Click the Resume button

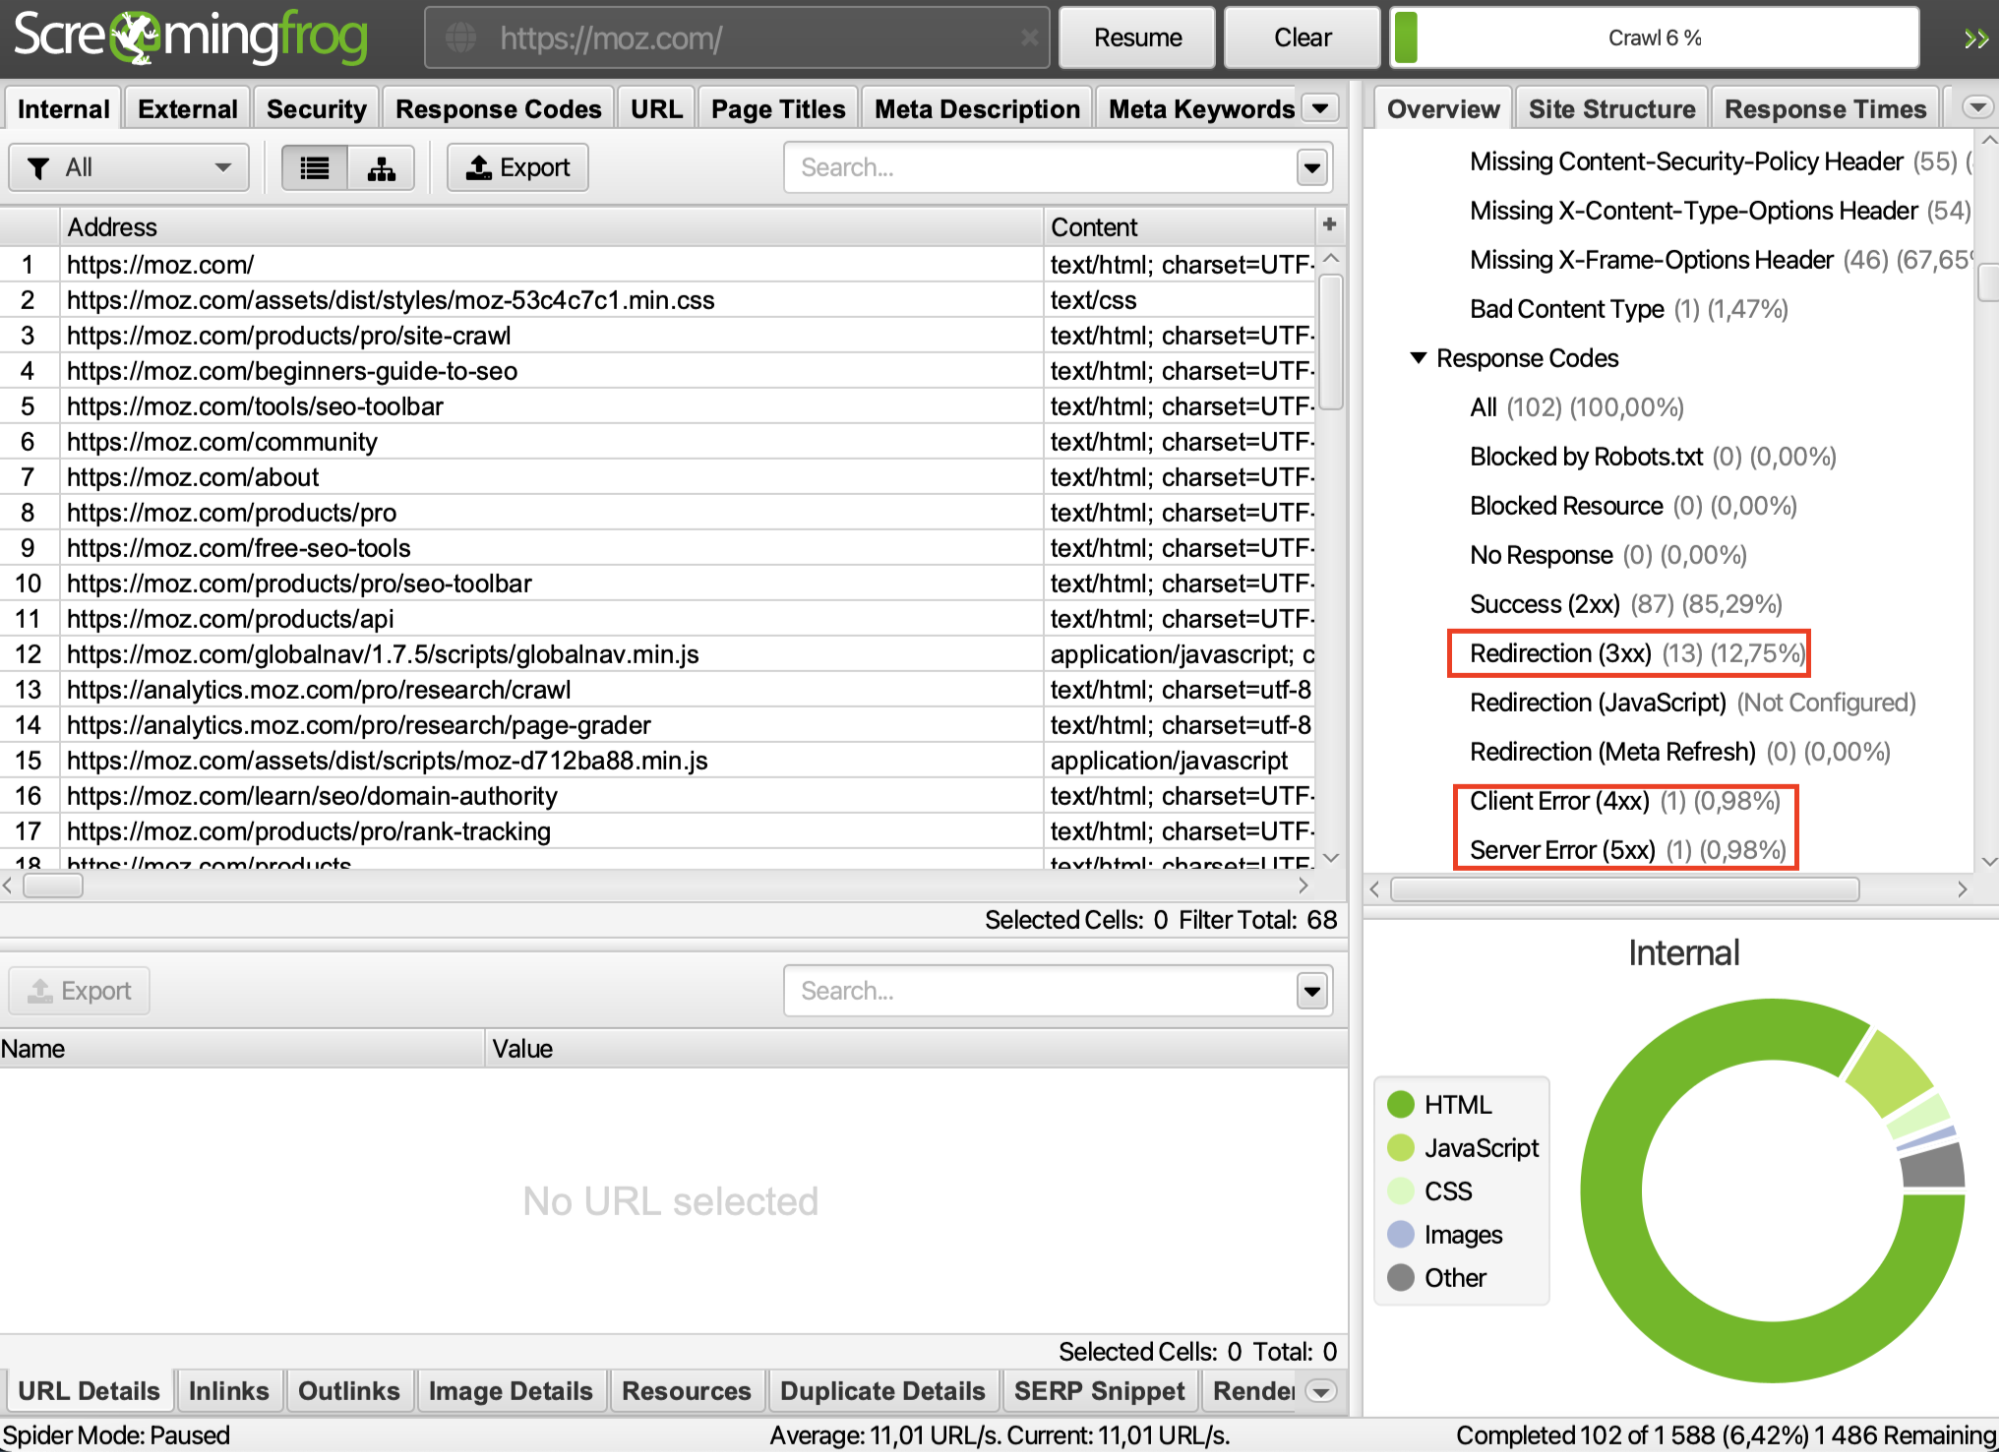click(1137, 38)
